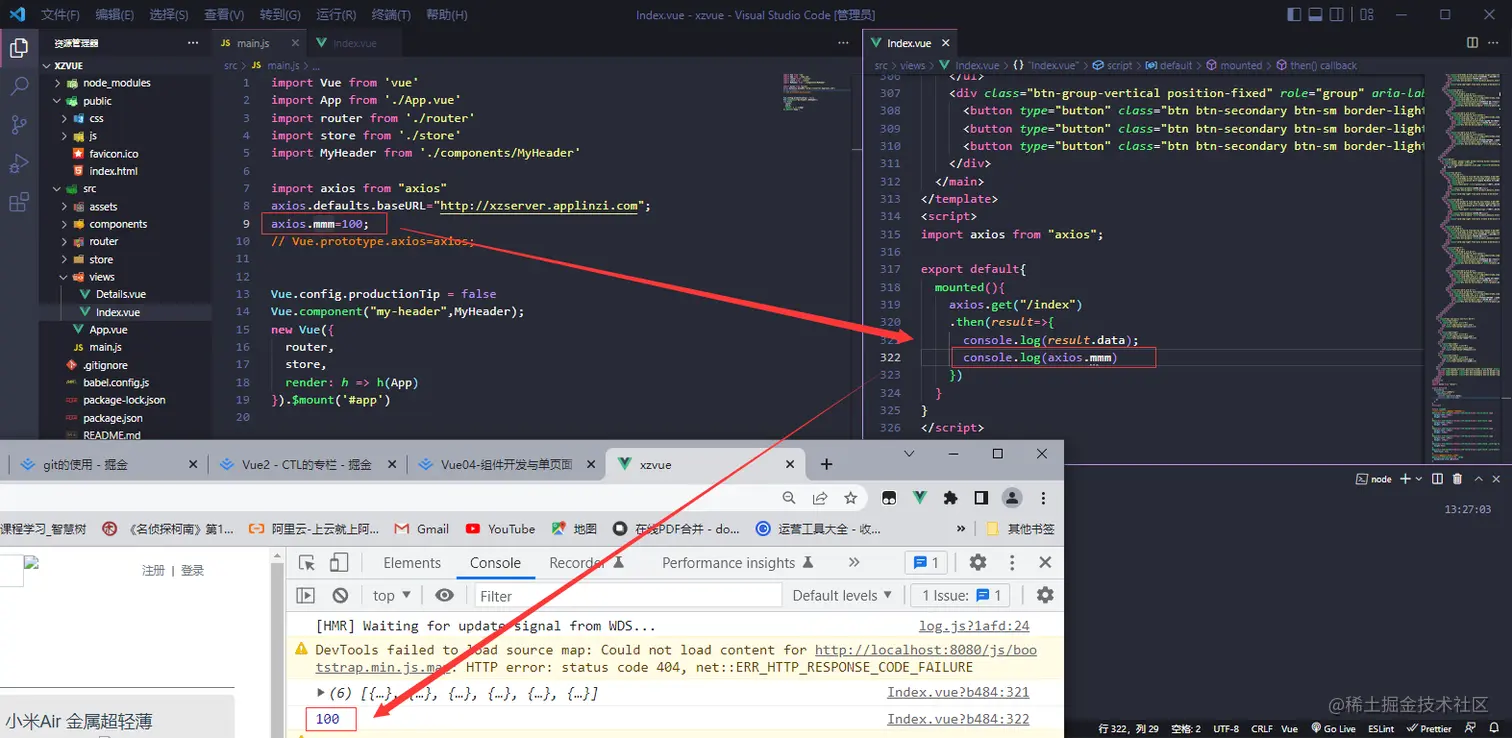The height and width of the screenshot is (738, 1512).
Task: Click the Go Live status bar button
Action: tap(1333, 729)
